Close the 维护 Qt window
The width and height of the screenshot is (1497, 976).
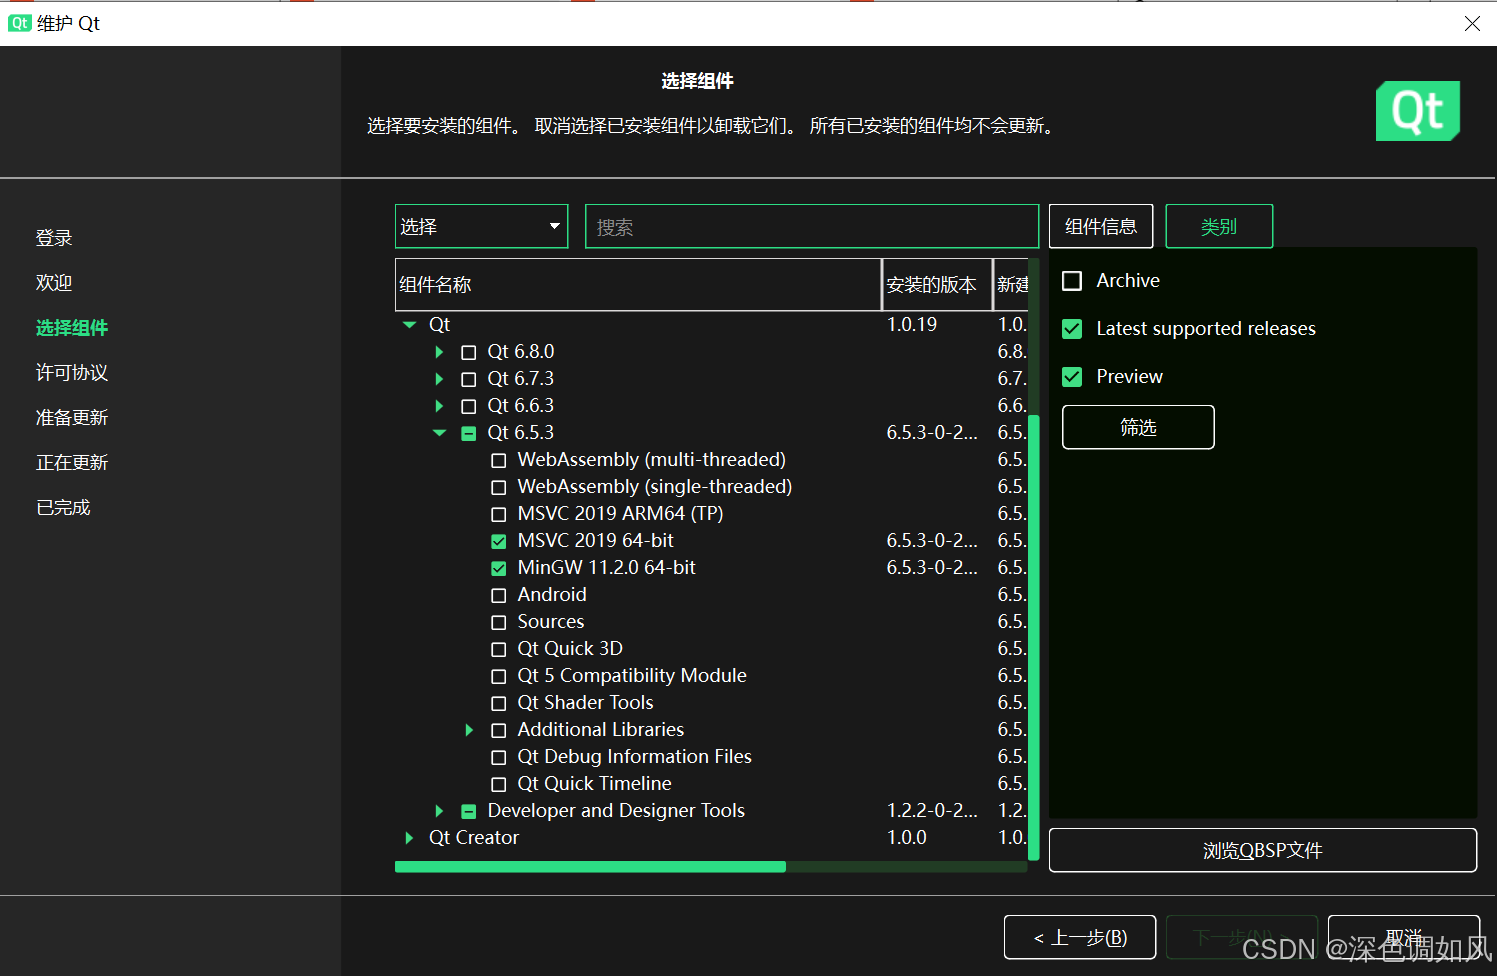coord(1472,23)
